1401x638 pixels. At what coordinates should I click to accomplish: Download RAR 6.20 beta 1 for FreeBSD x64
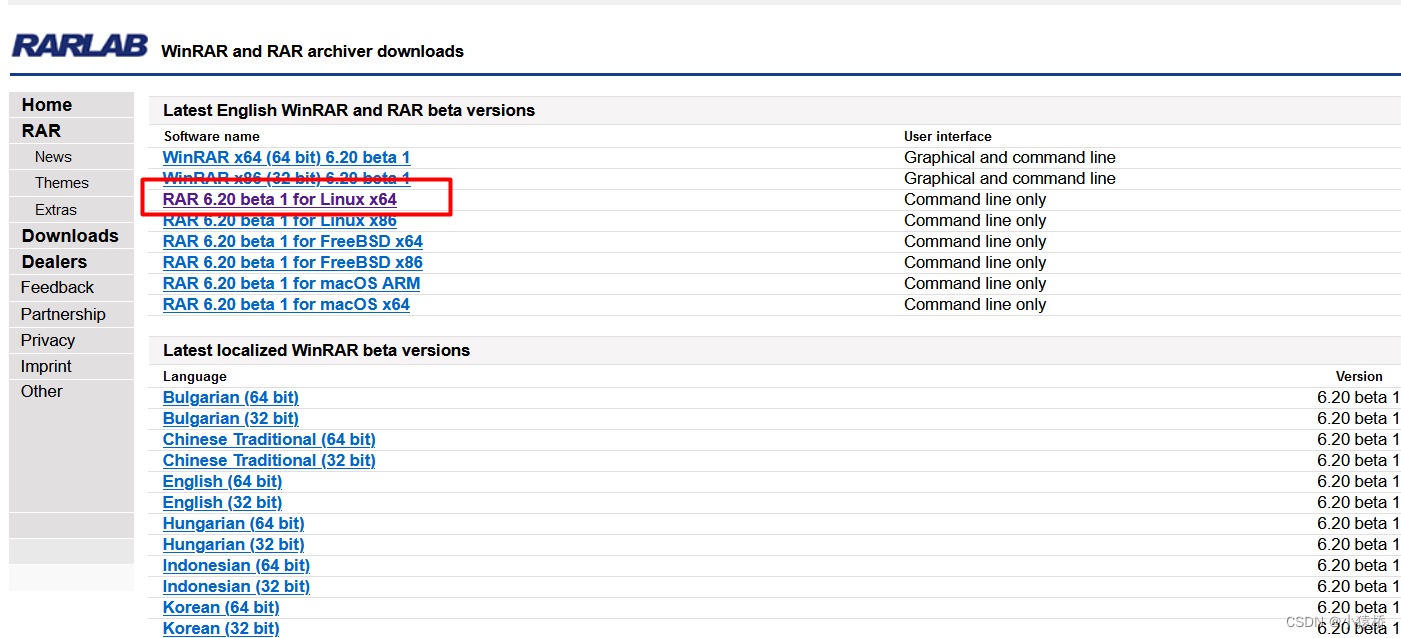coord(293,242)
